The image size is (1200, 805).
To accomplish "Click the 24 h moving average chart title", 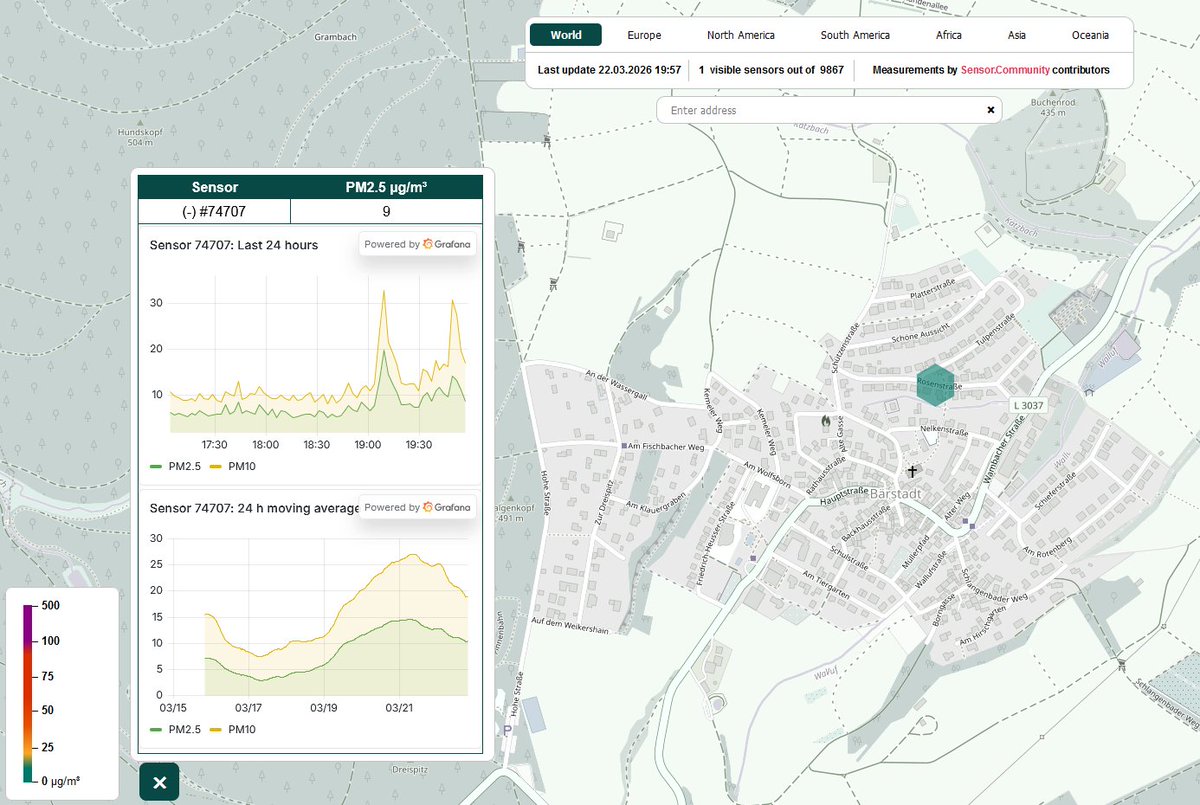I will point(254,508).
